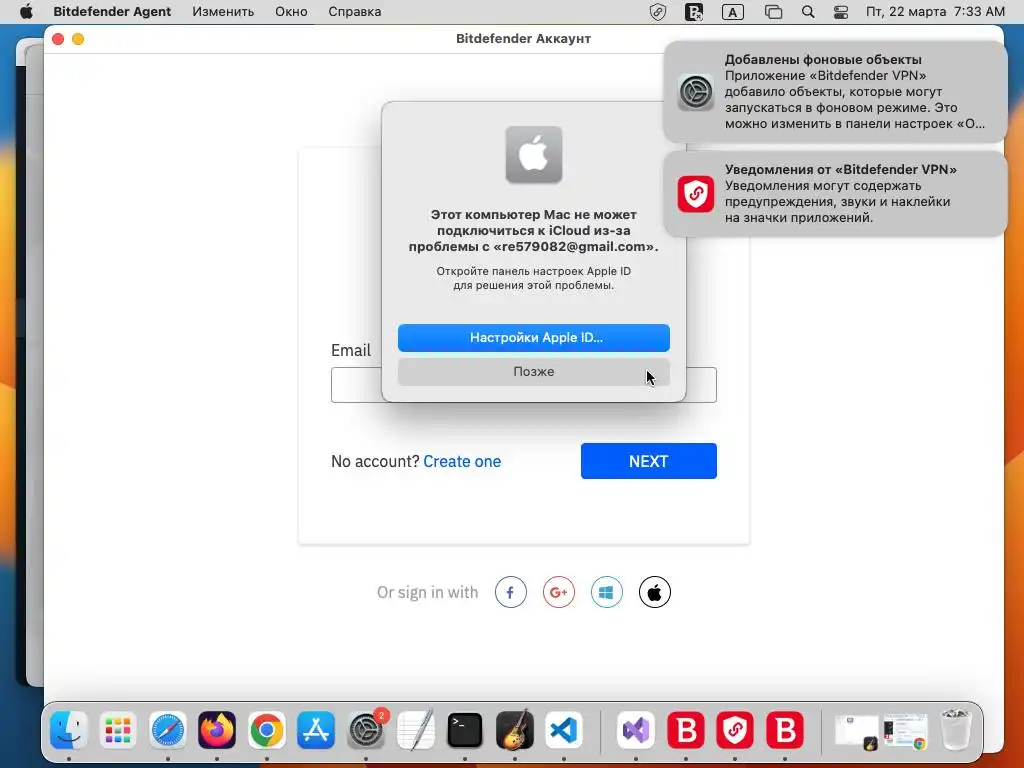Screen dimensions: 1024x768
Task: Open leftmost Bitdefender B Dock icon
Action: point(685,729)
